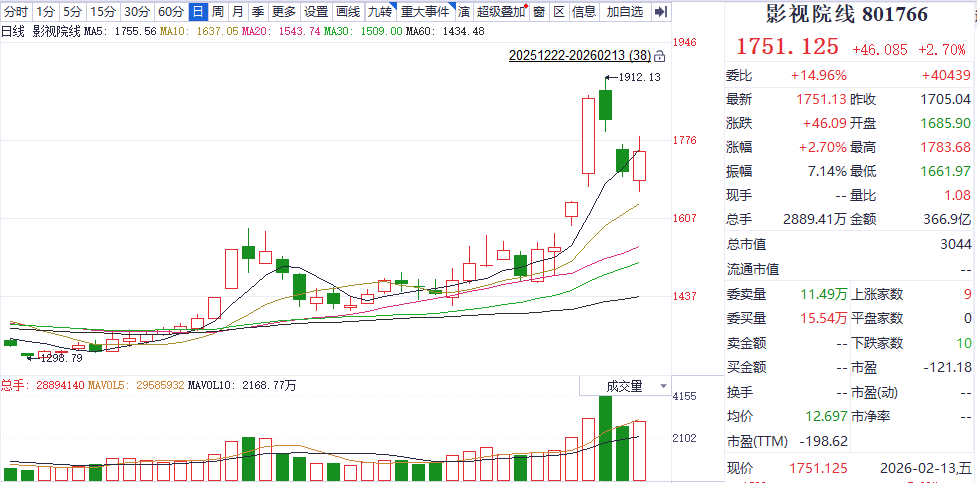Click the 区 interval statistics button
This screenshot has height=483, width=977.
click(559, 12)
